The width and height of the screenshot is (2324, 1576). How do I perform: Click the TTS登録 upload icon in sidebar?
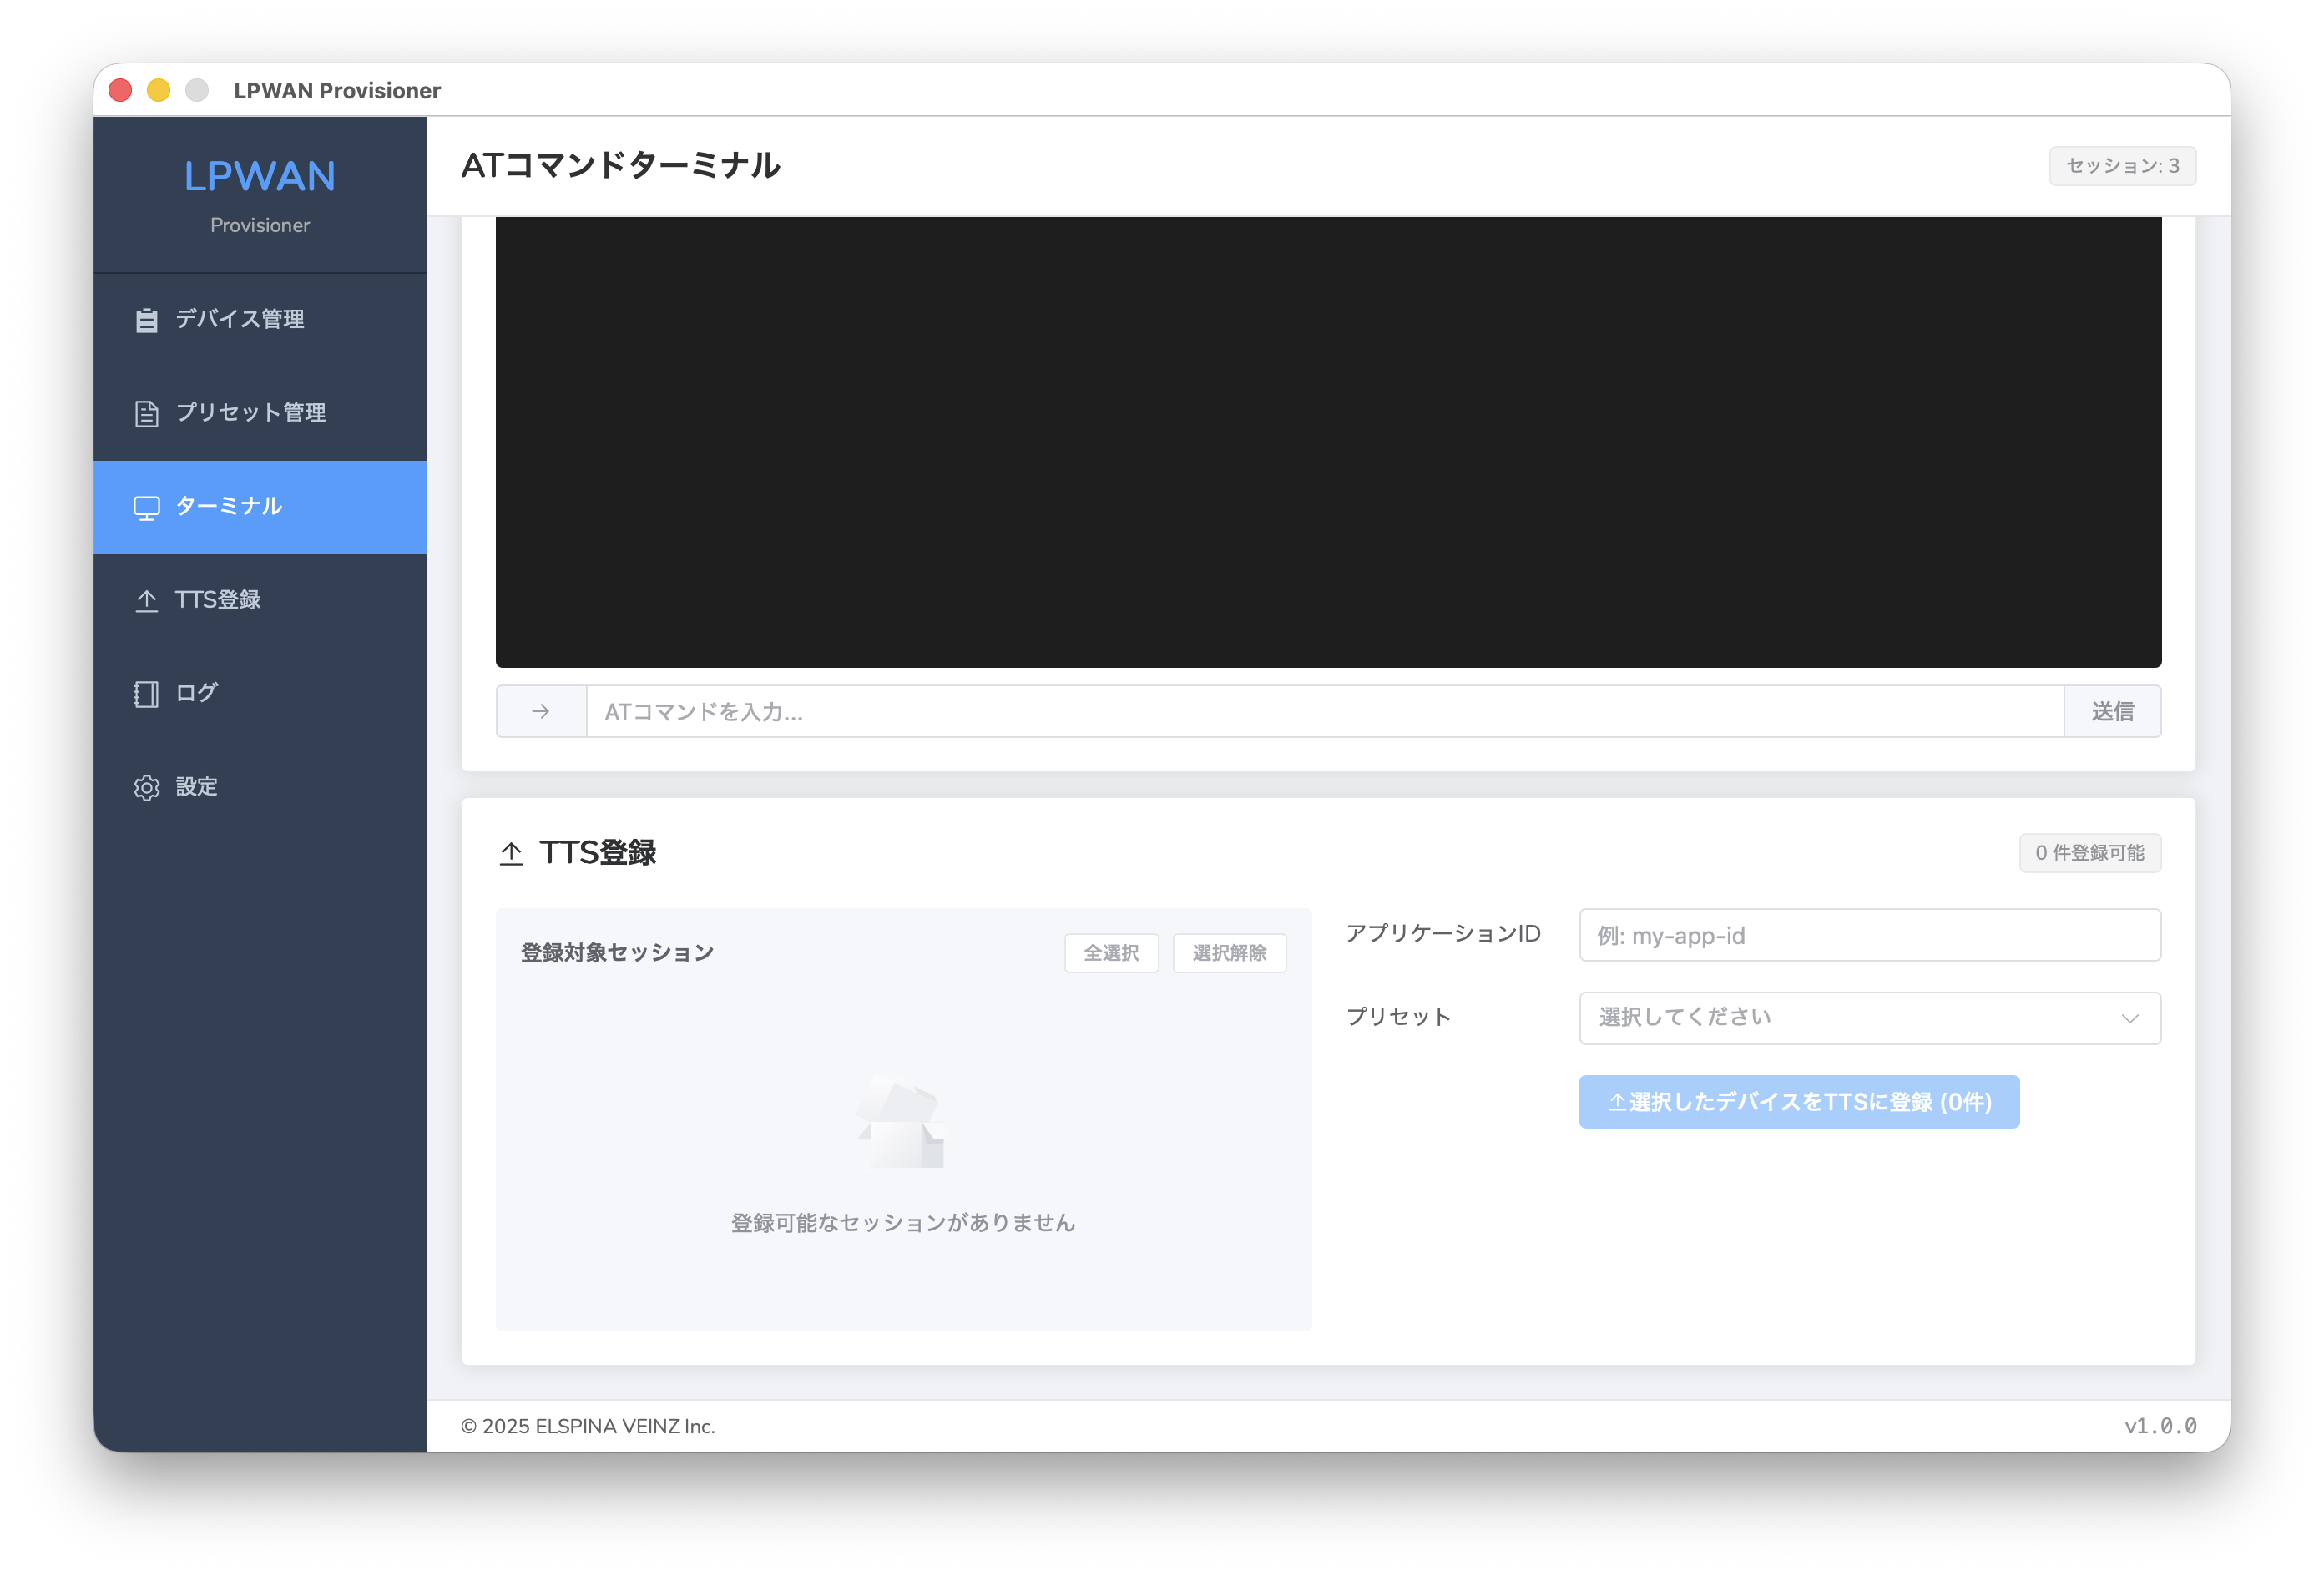pyautogui.click(x=146, y=600)
